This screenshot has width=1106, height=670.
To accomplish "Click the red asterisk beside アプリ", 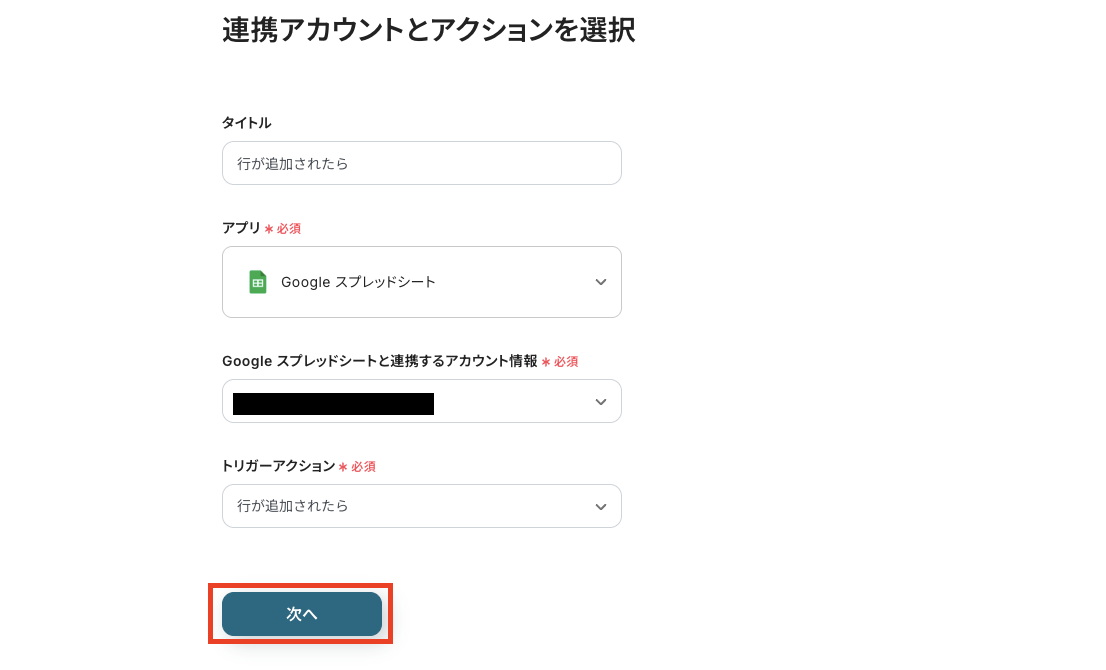I will click(x=268, y=229).
